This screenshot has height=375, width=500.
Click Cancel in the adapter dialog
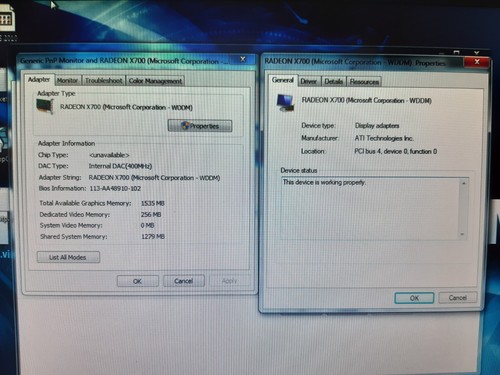click(184, 281)
